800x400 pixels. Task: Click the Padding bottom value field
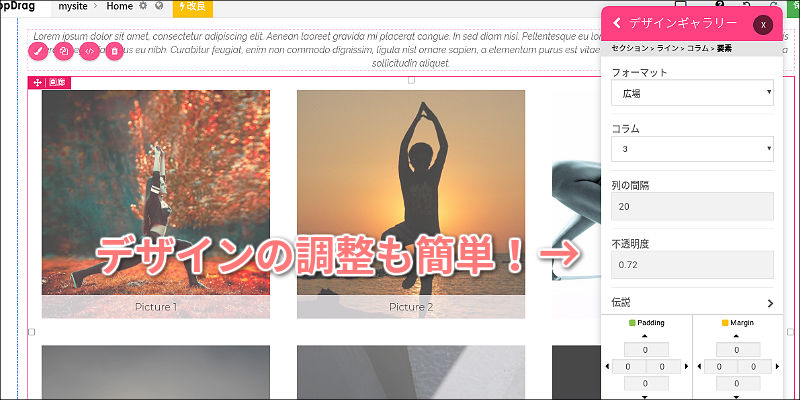646,383
